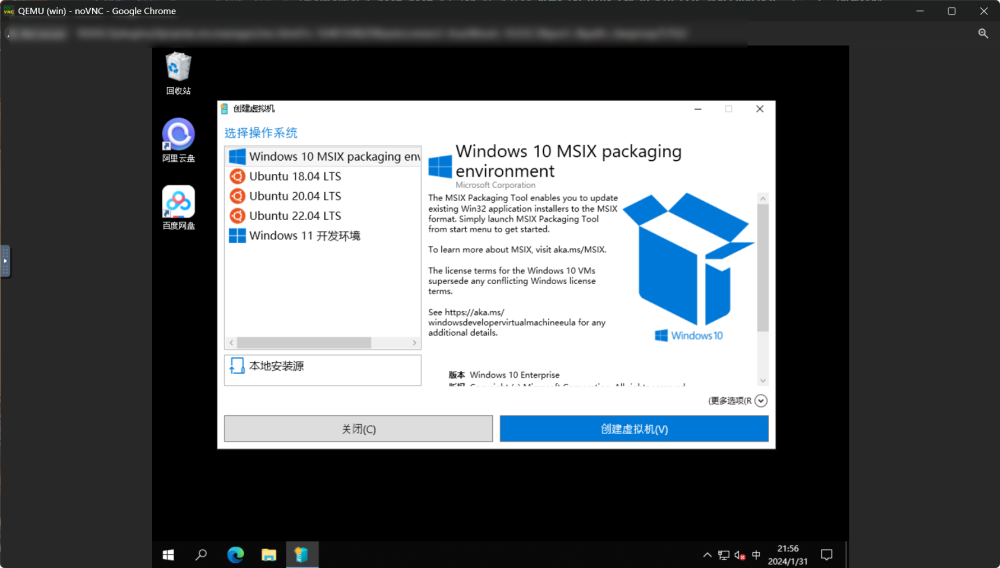
Task: Click Ubuntu logo icon beside 22.04 LTS
Action: [x=237, y=215]
